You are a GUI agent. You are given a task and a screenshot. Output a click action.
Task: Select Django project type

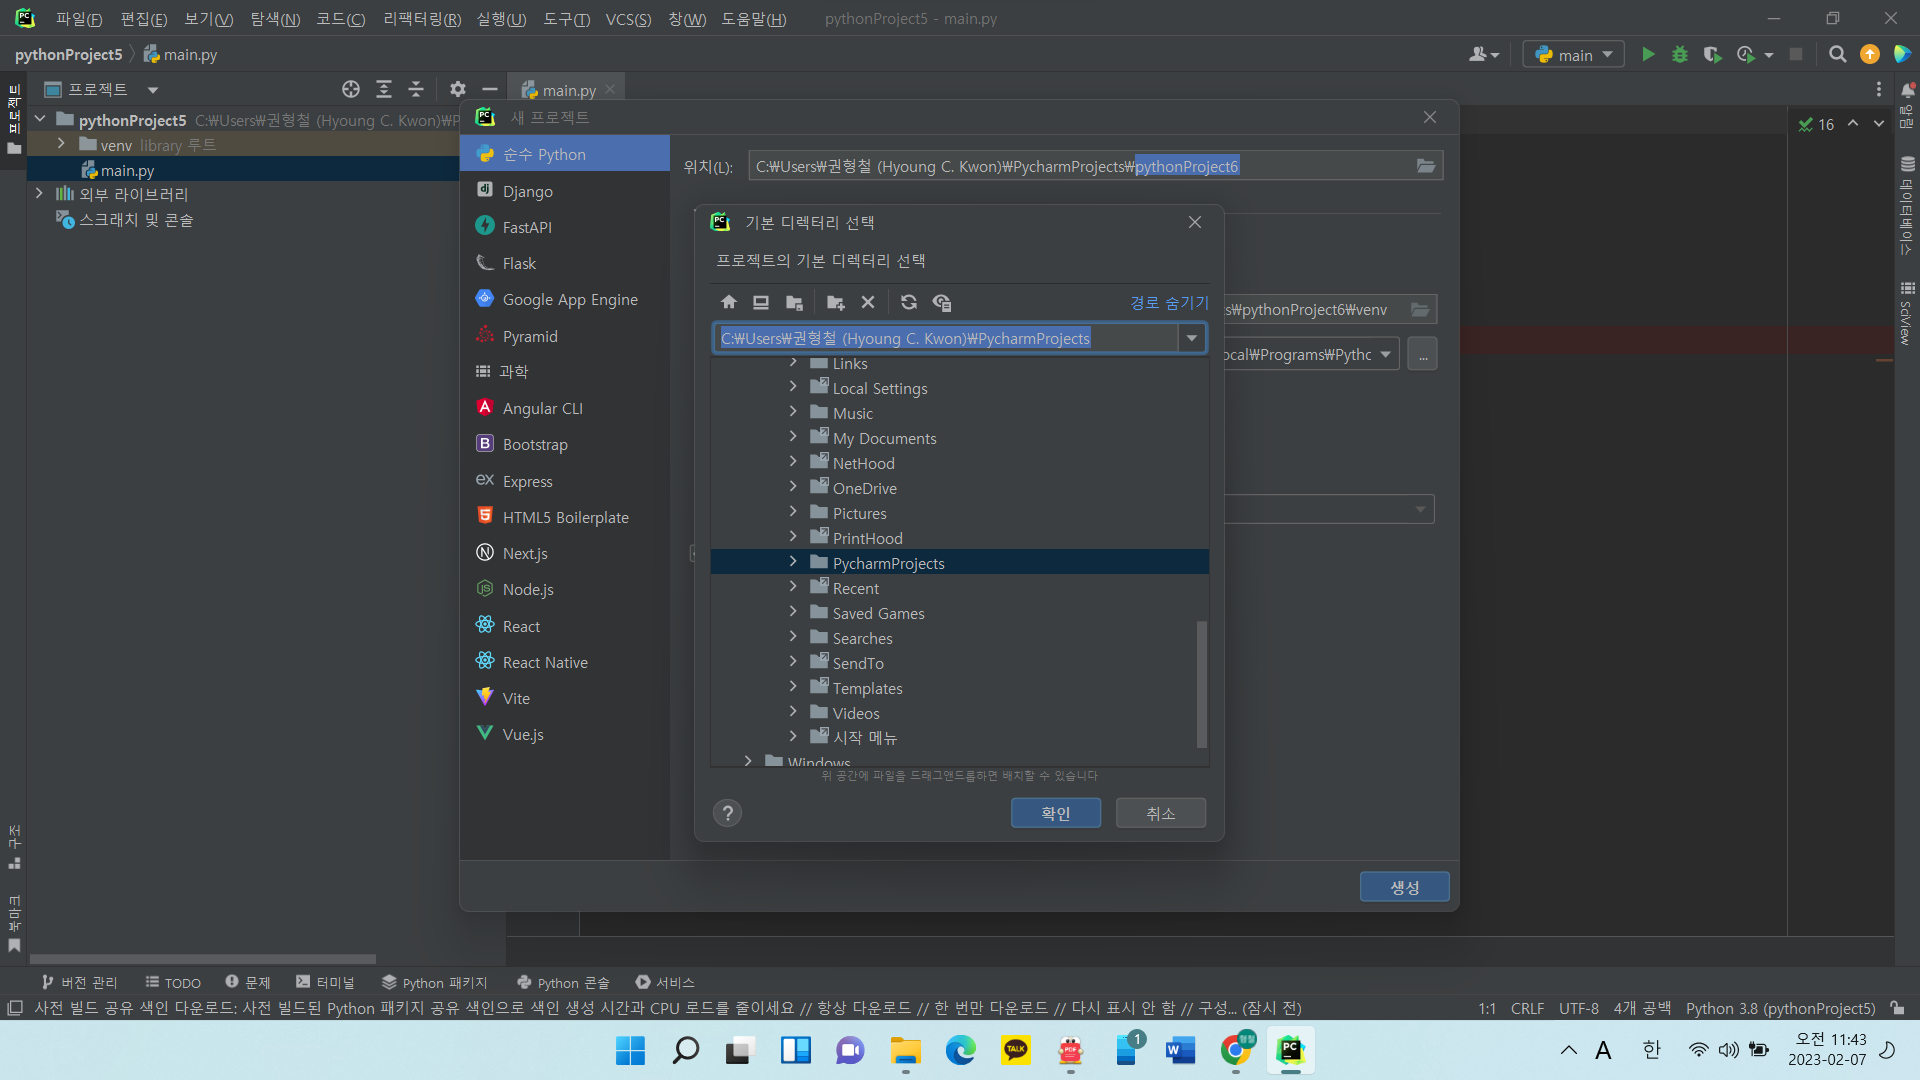(565, 191)
